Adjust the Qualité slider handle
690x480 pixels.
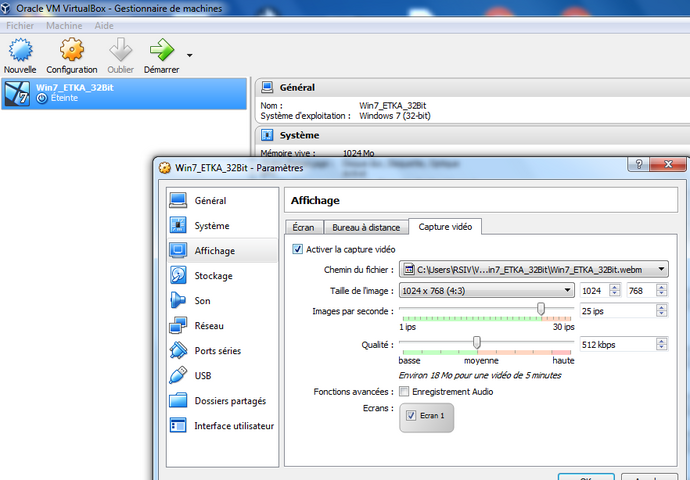(477, 342)
